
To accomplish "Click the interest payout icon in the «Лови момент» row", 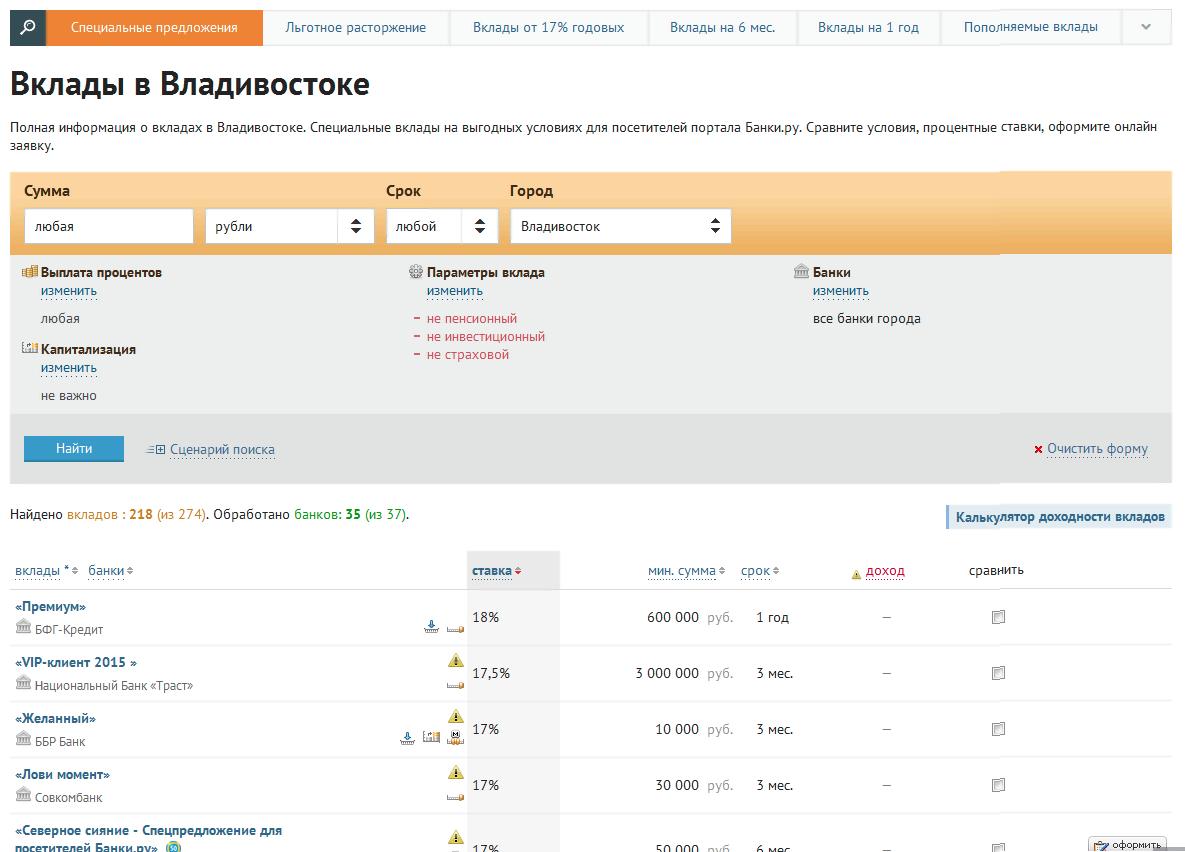I will pyautogui.click(x=455, y=797).
